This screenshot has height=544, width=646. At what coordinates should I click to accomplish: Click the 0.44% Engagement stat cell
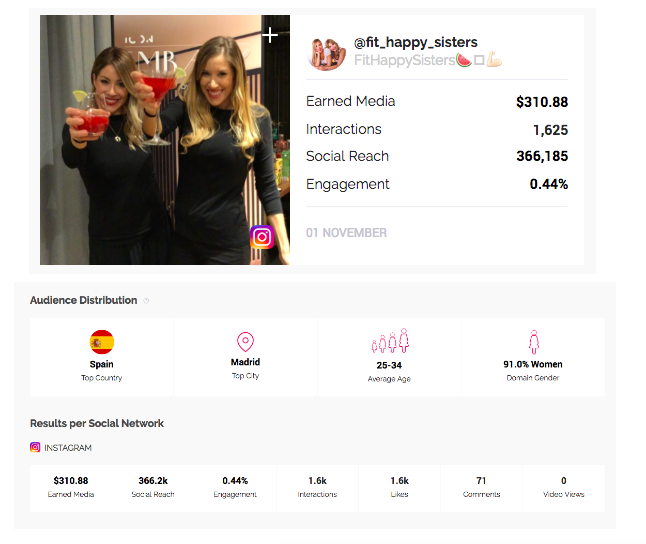[x=235, y=488]
